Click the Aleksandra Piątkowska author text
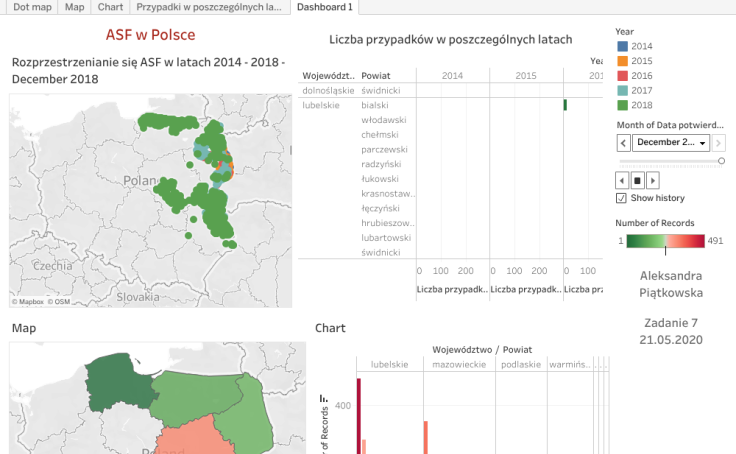The width and height of the screenshot is (736, 454). (x=671, y=284)
